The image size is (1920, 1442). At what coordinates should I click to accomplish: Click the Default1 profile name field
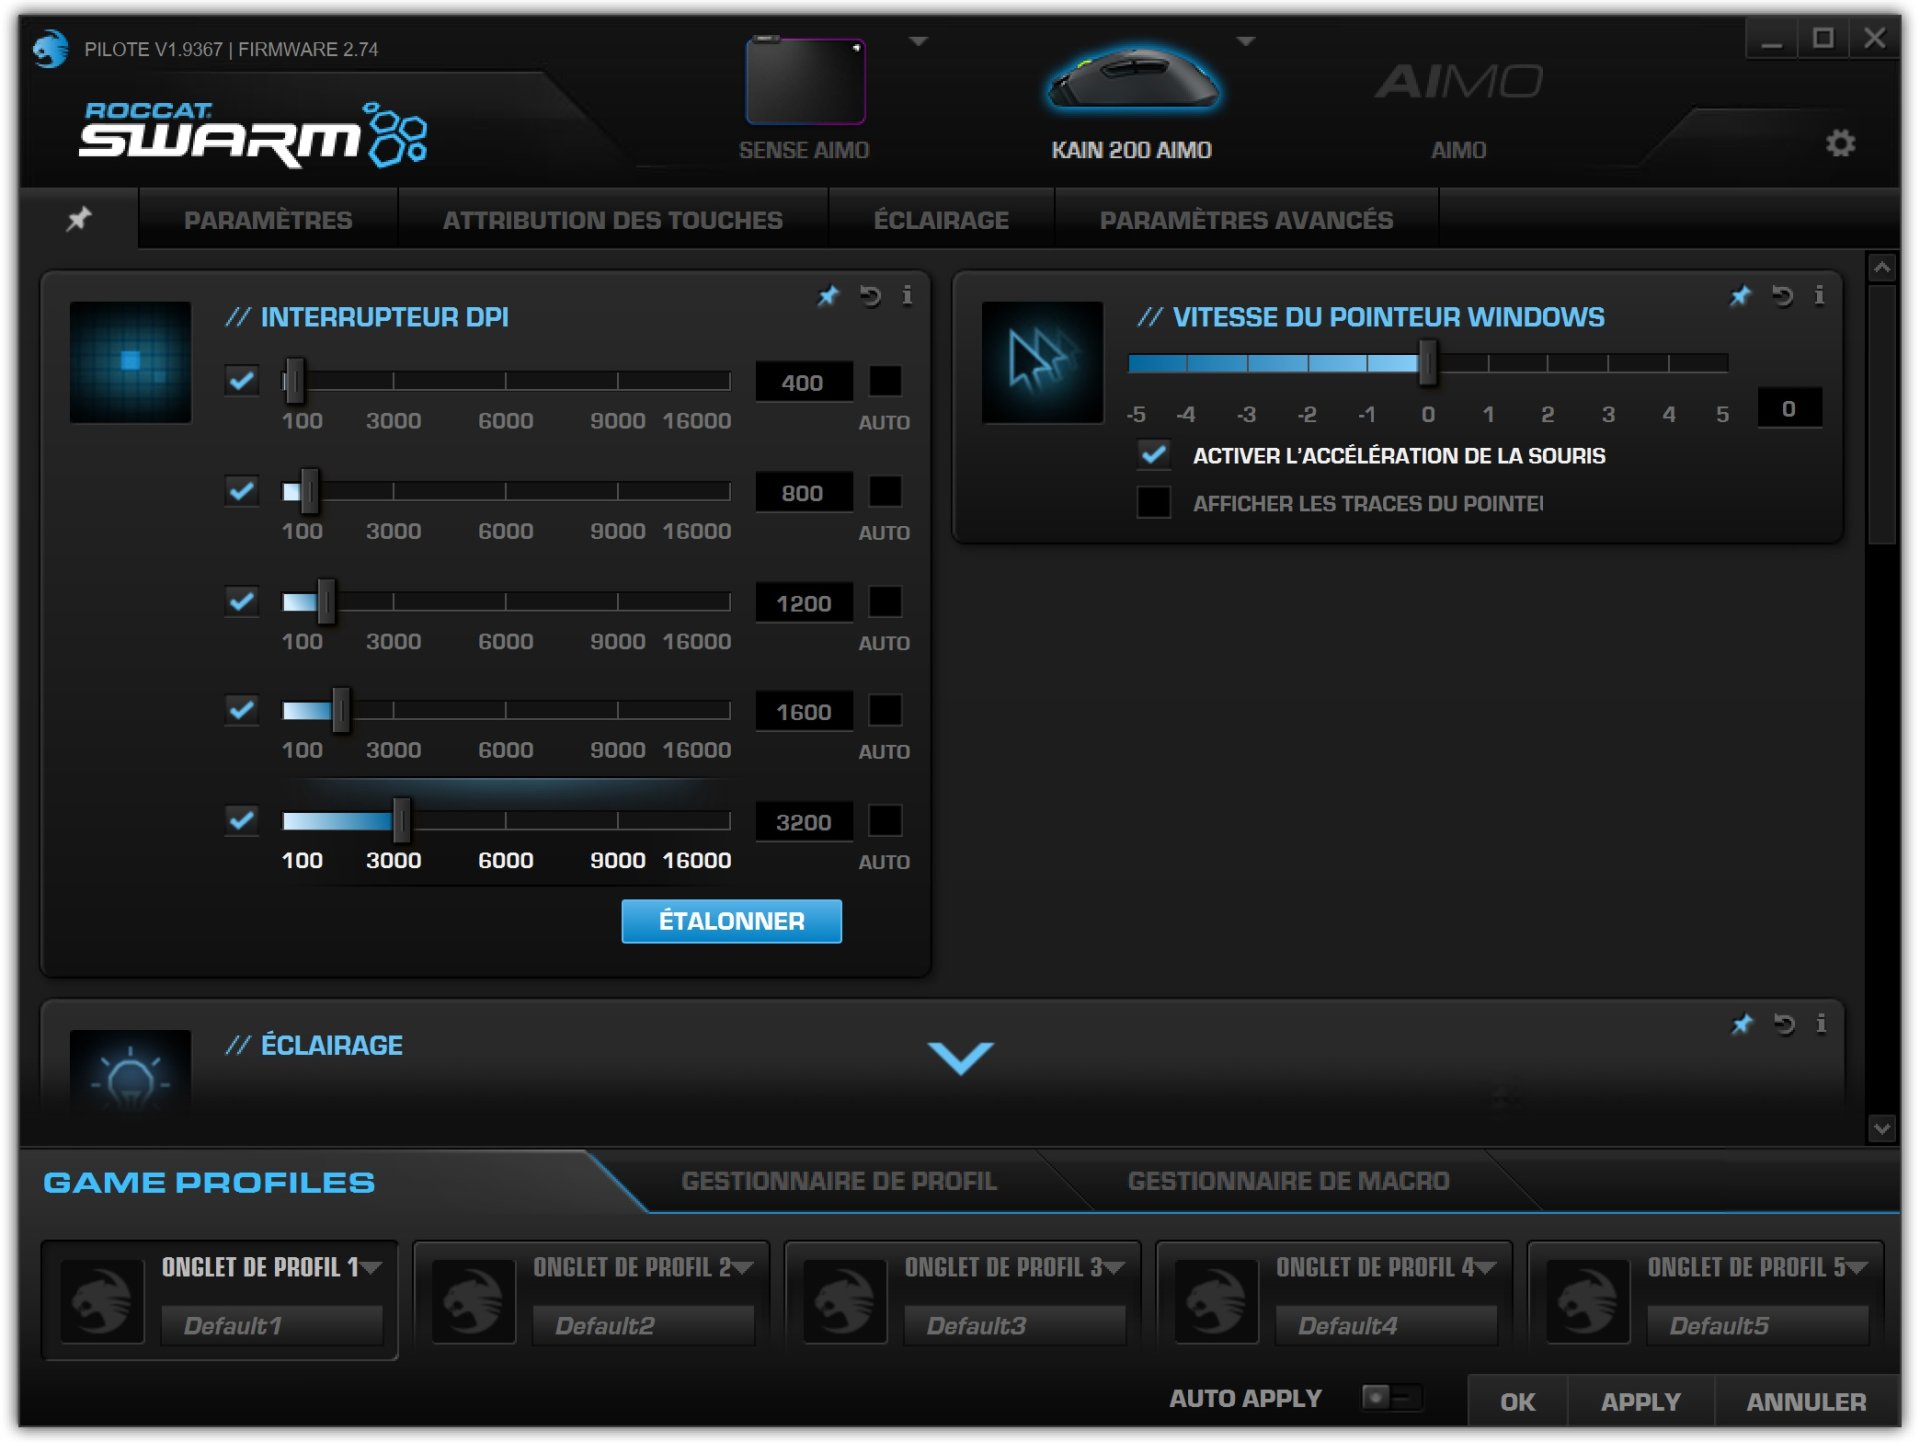pyautogui.click(x=272, y=1325)
